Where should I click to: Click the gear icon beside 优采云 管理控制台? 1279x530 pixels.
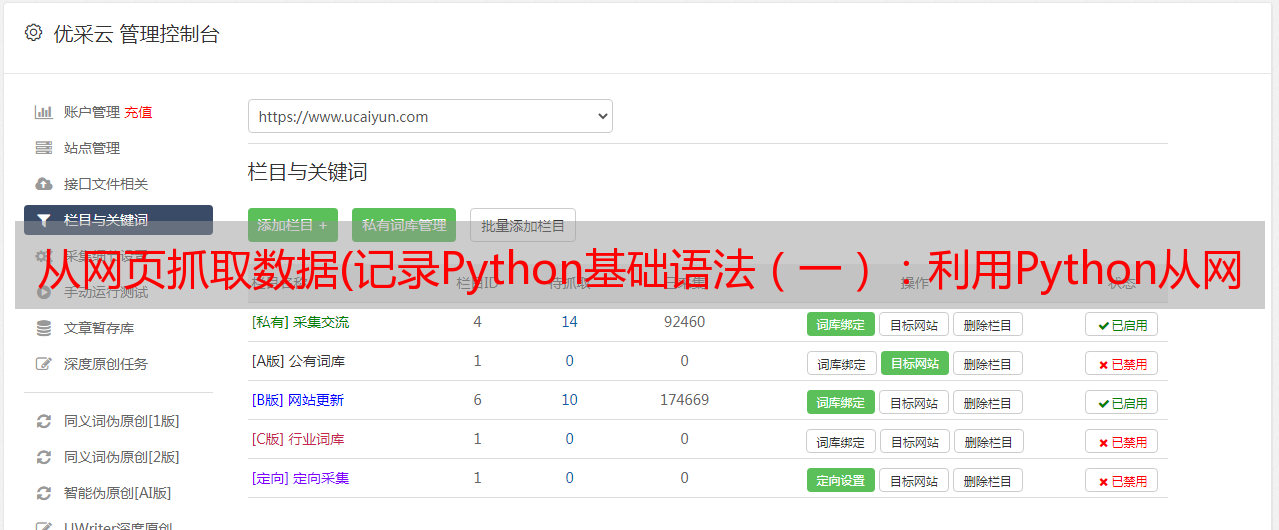coord(33,33)
